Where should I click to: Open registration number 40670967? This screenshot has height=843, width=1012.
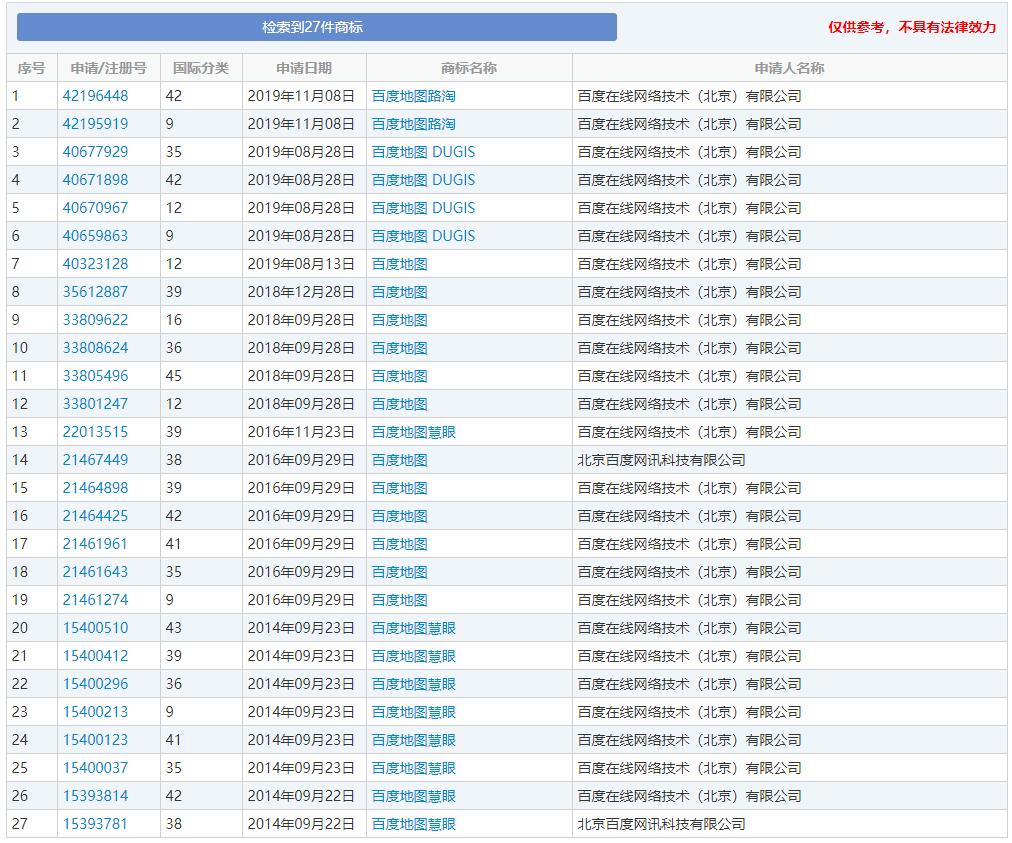coord(95,208)
